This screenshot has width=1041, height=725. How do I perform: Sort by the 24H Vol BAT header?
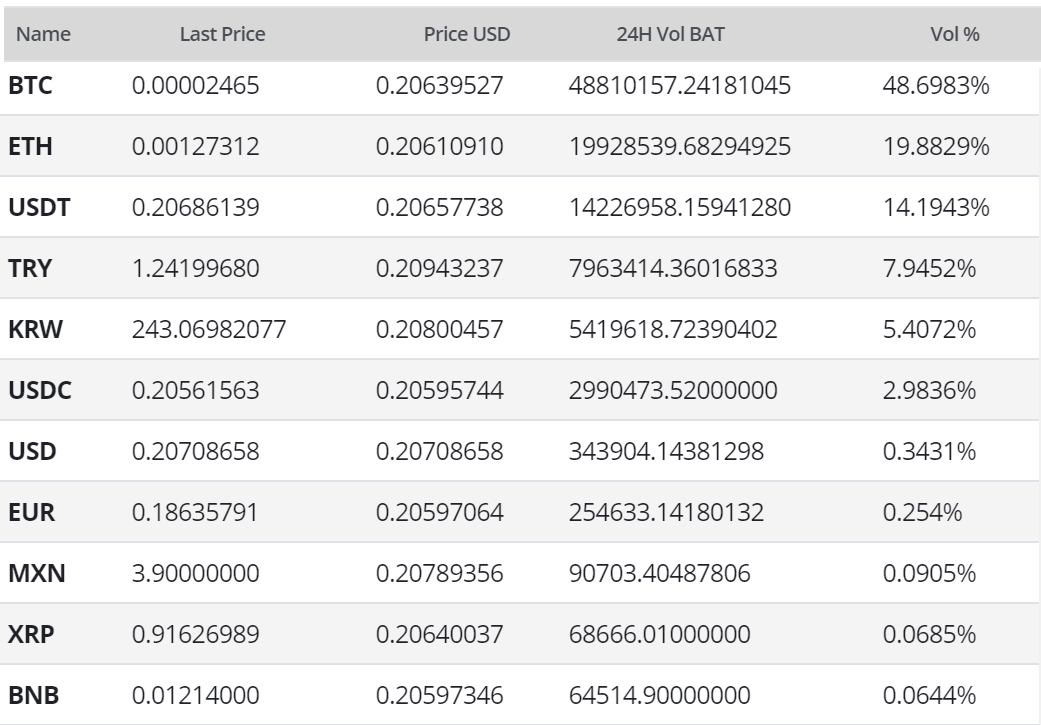click(x=671, y=34)
